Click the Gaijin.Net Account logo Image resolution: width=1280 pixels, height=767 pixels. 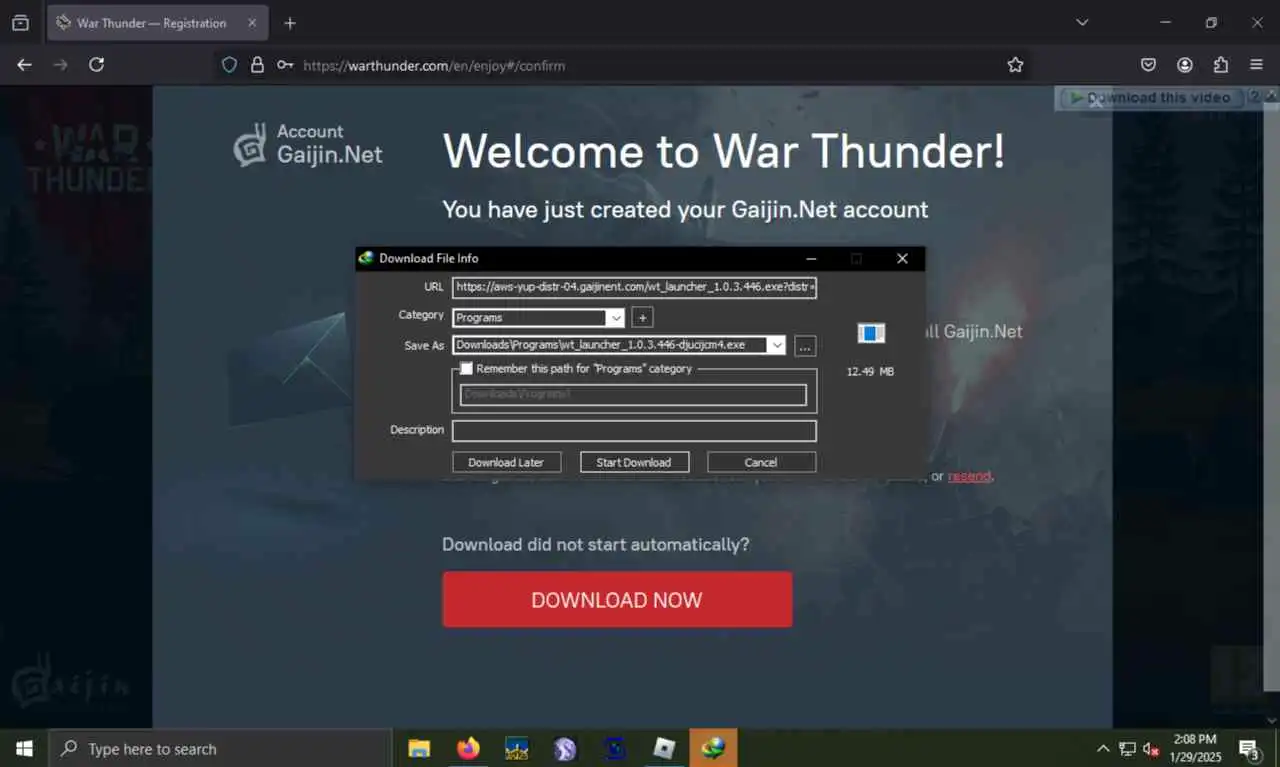308,144
